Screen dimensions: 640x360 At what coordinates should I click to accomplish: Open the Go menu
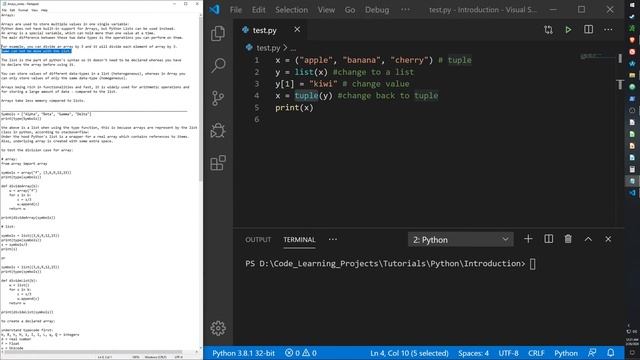click(350, 9)
